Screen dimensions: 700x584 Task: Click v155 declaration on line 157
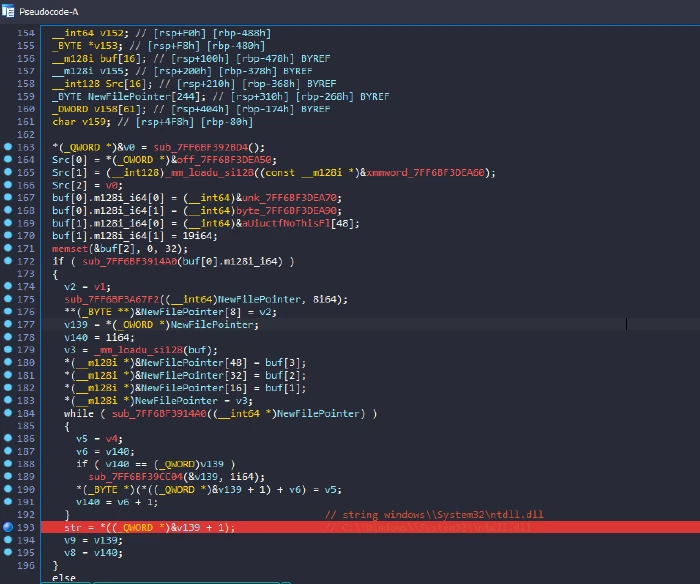point(111,71)
